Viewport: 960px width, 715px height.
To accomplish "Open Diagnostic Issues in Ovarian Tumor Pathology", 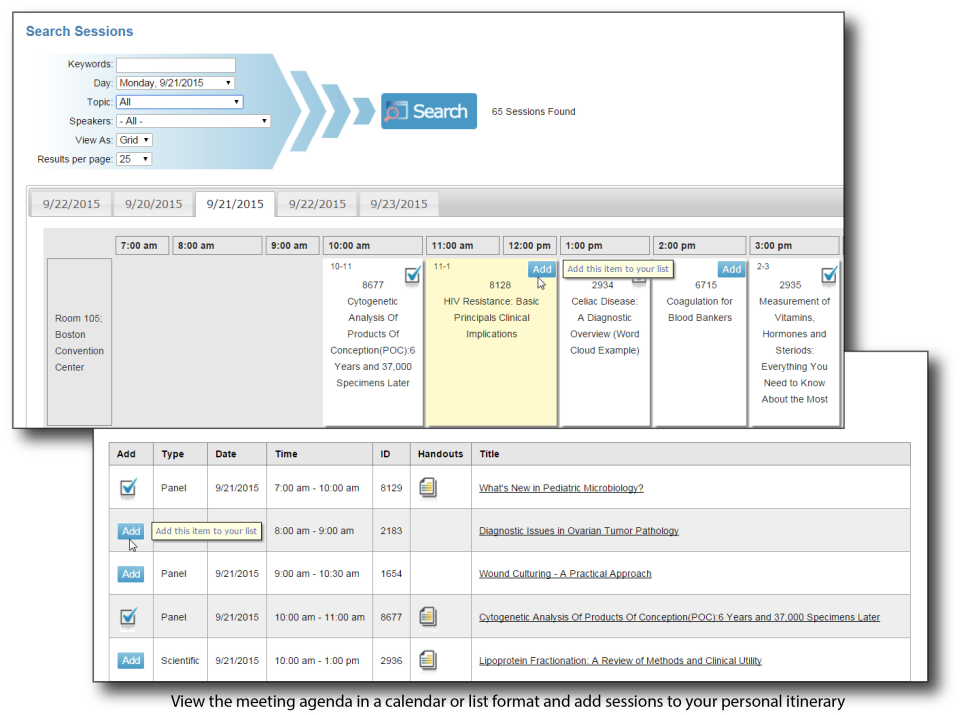I will (578, 530).
